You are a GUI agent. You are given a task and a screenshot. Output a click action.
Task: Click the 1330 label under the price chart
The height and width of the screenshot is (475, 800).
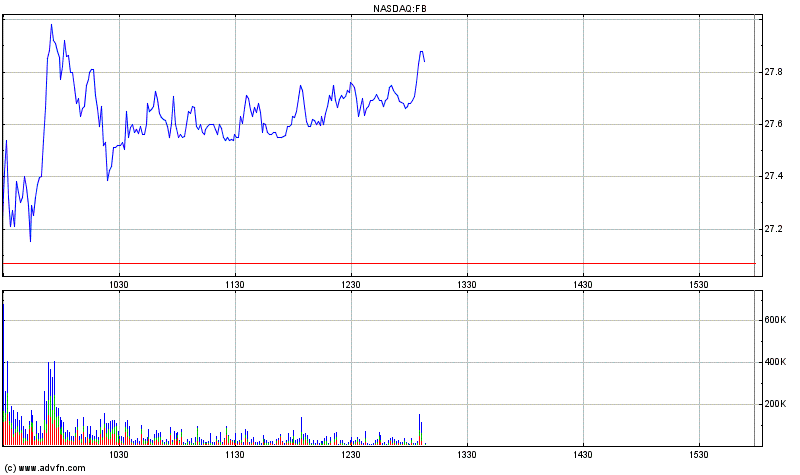467,285
